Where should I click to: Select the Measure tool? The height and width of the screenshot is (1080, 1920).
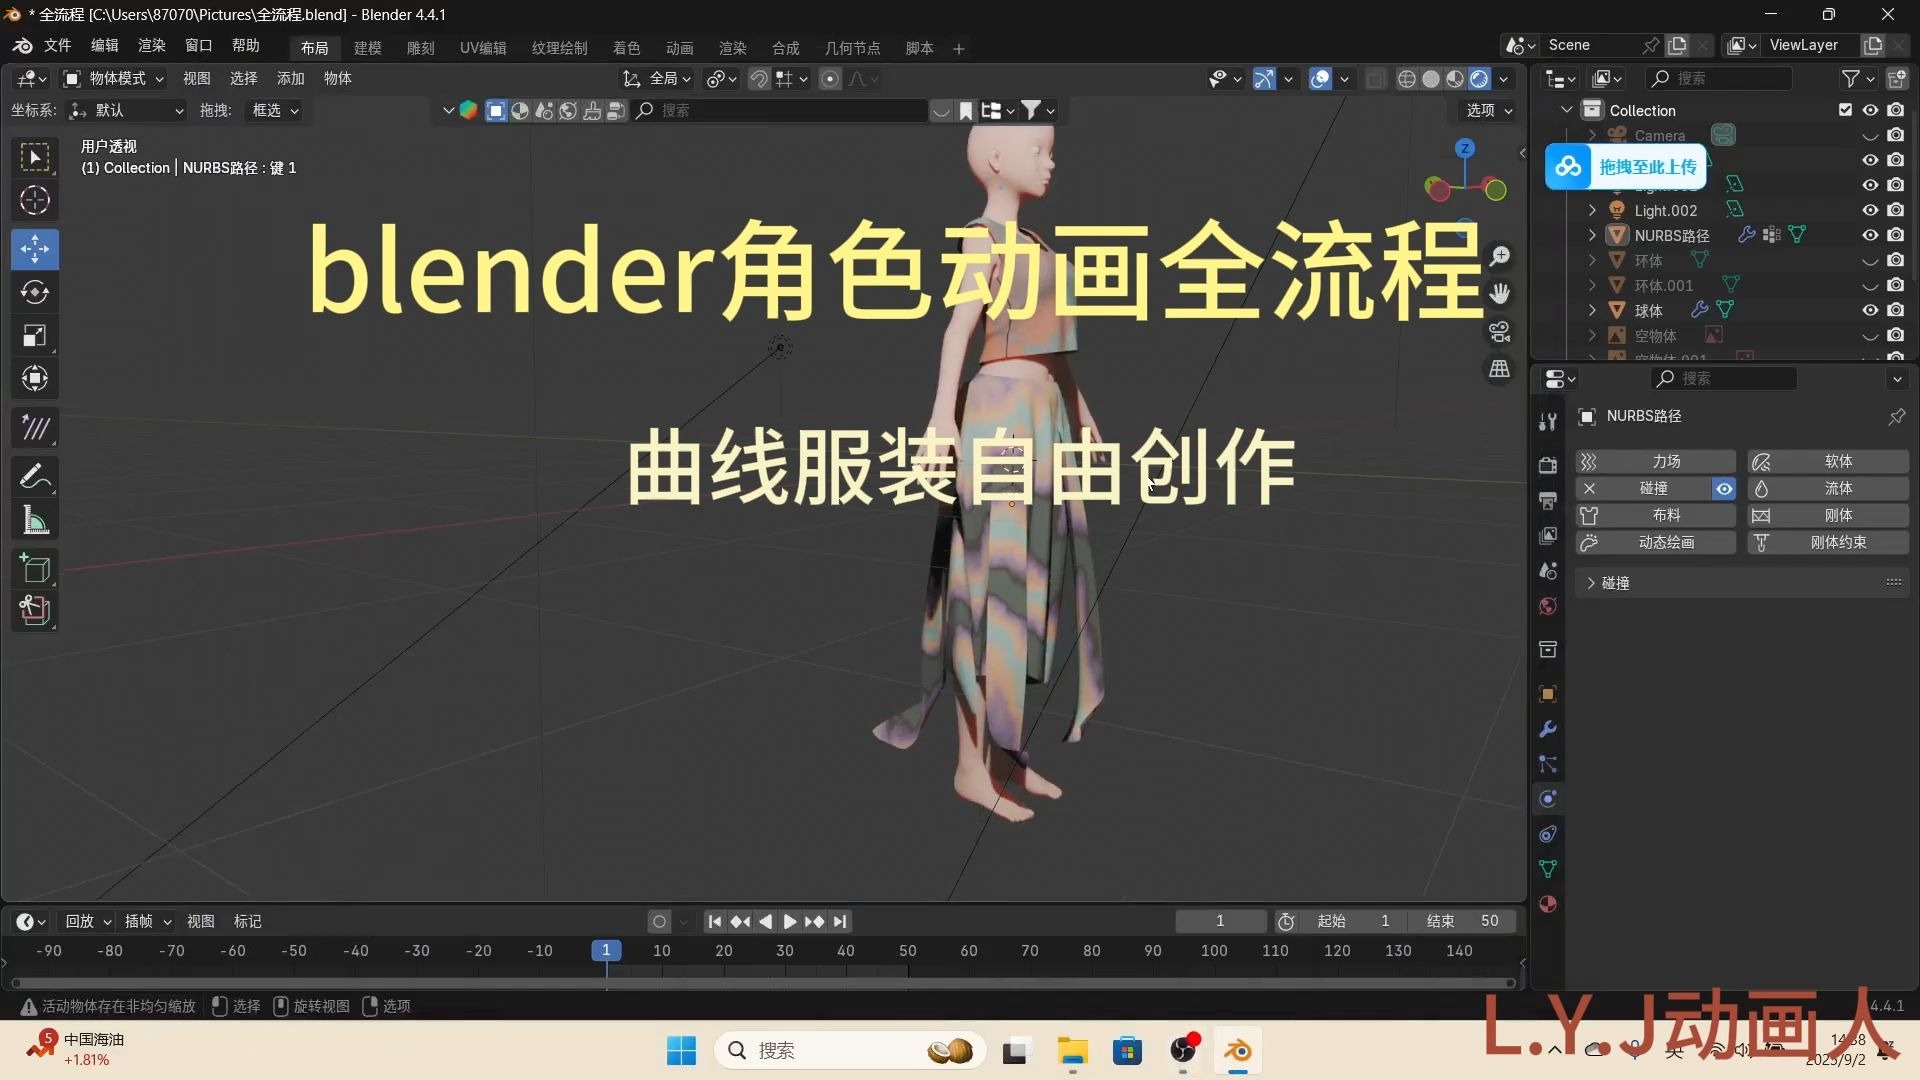click(35, 520)
